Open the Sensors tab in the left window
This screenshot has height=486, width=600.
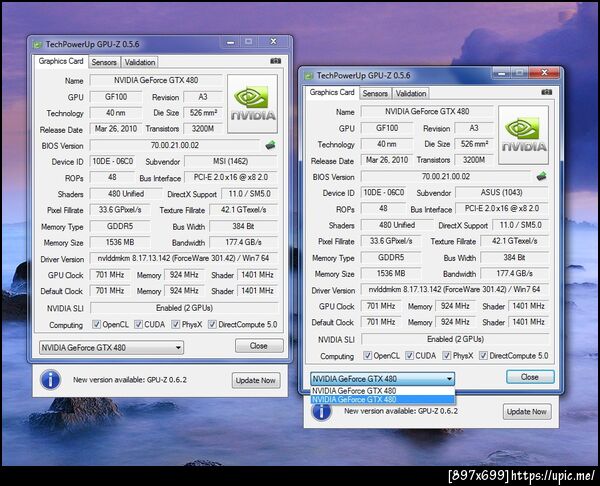tap(104, 62)
